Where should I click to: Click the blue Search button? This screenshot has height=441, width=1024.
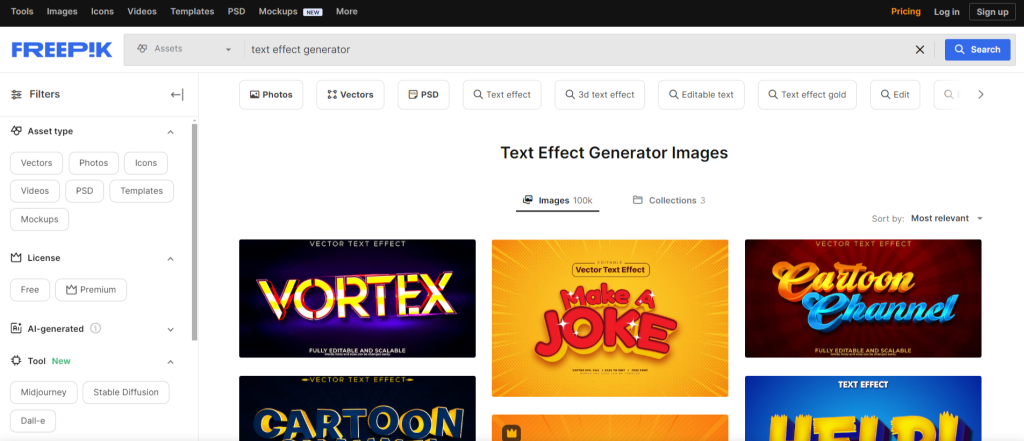click(x=976, y=49)
